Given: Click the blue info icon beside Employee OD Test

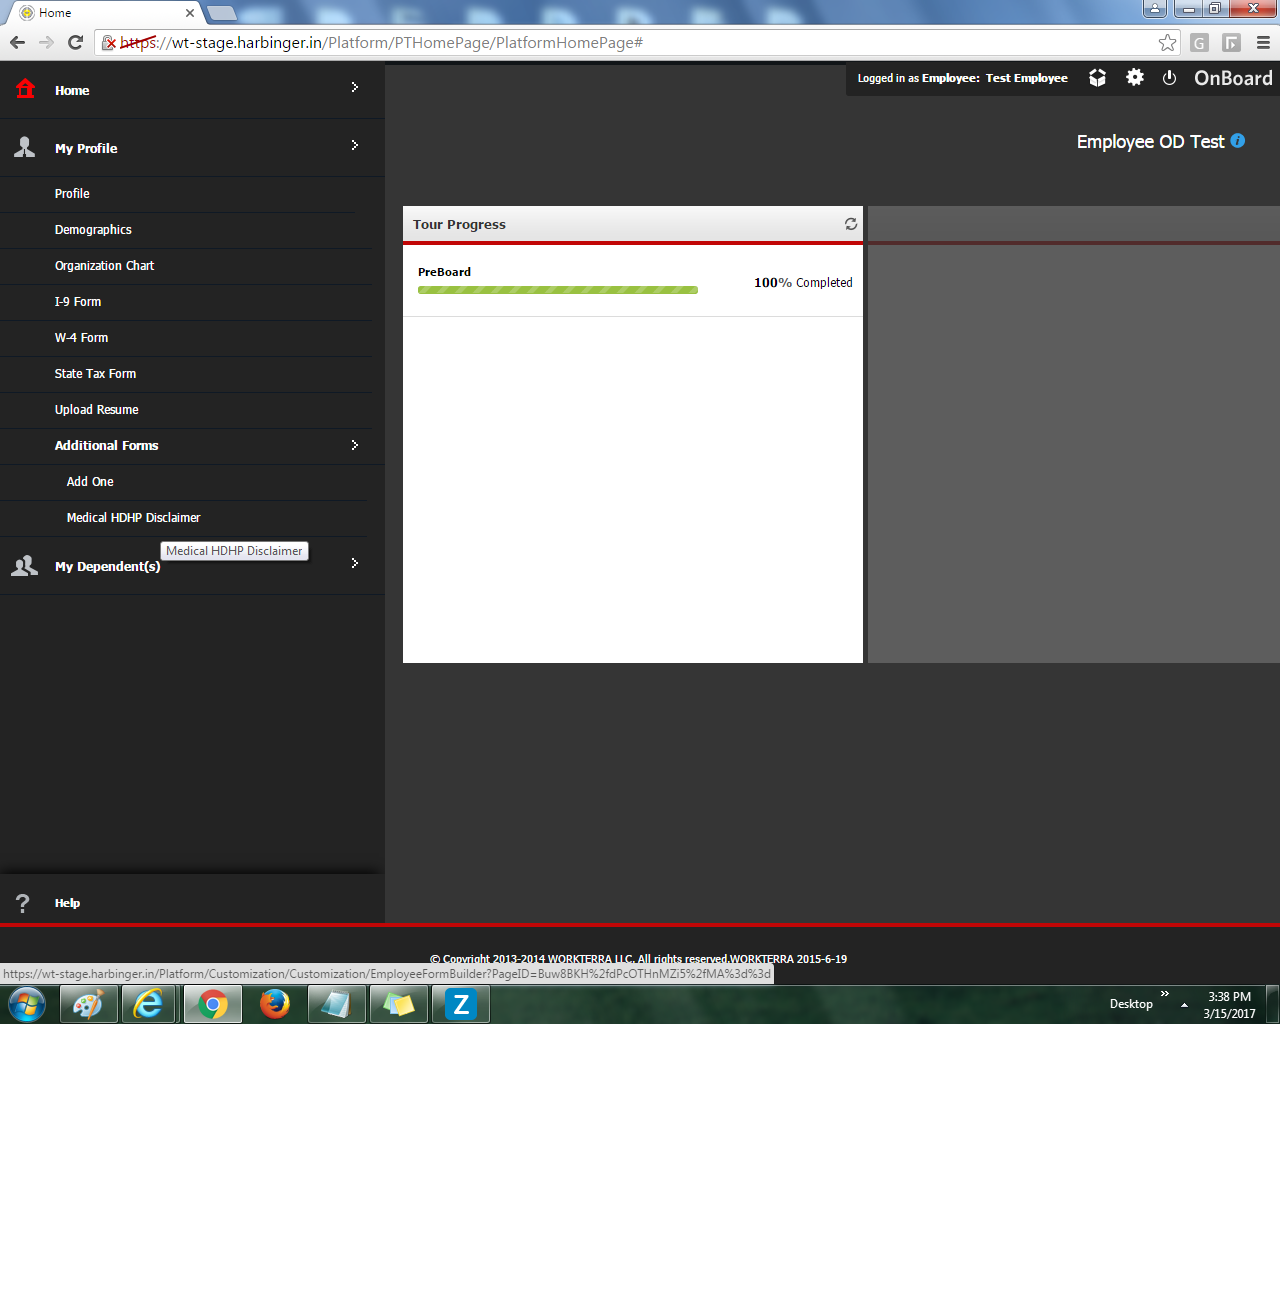Looking at the screenshot, I should tap(1238, 141).
